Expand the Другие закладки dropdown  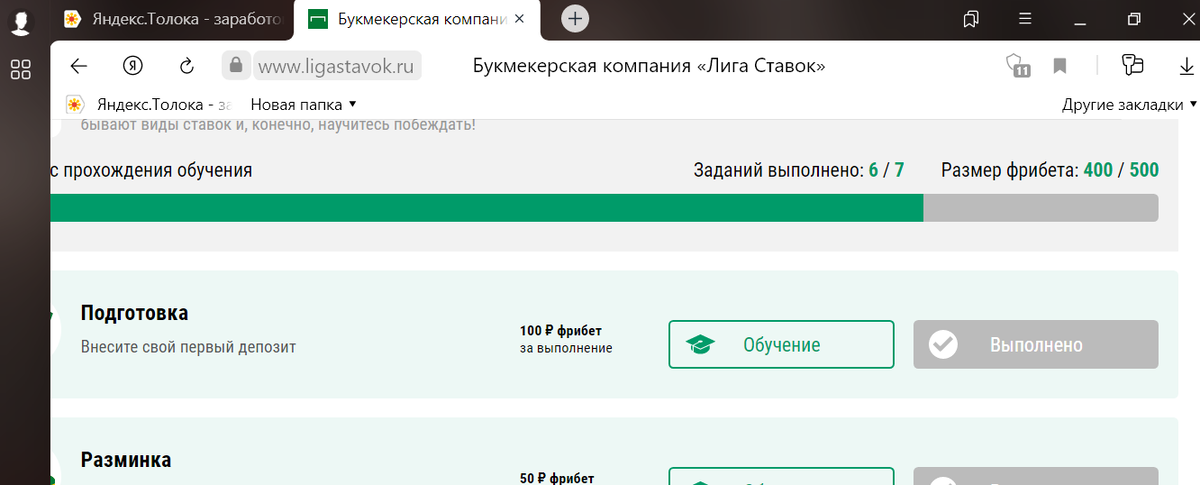pyautogui.click(x=1129, y=104)
